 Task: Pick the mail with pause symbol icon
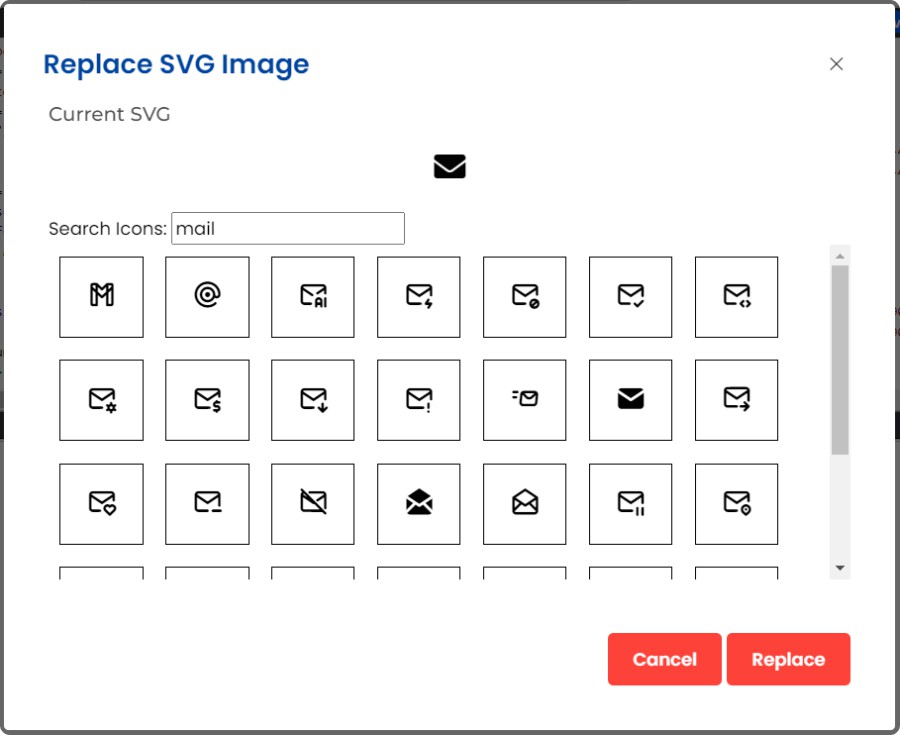click(x=631, y=504)
